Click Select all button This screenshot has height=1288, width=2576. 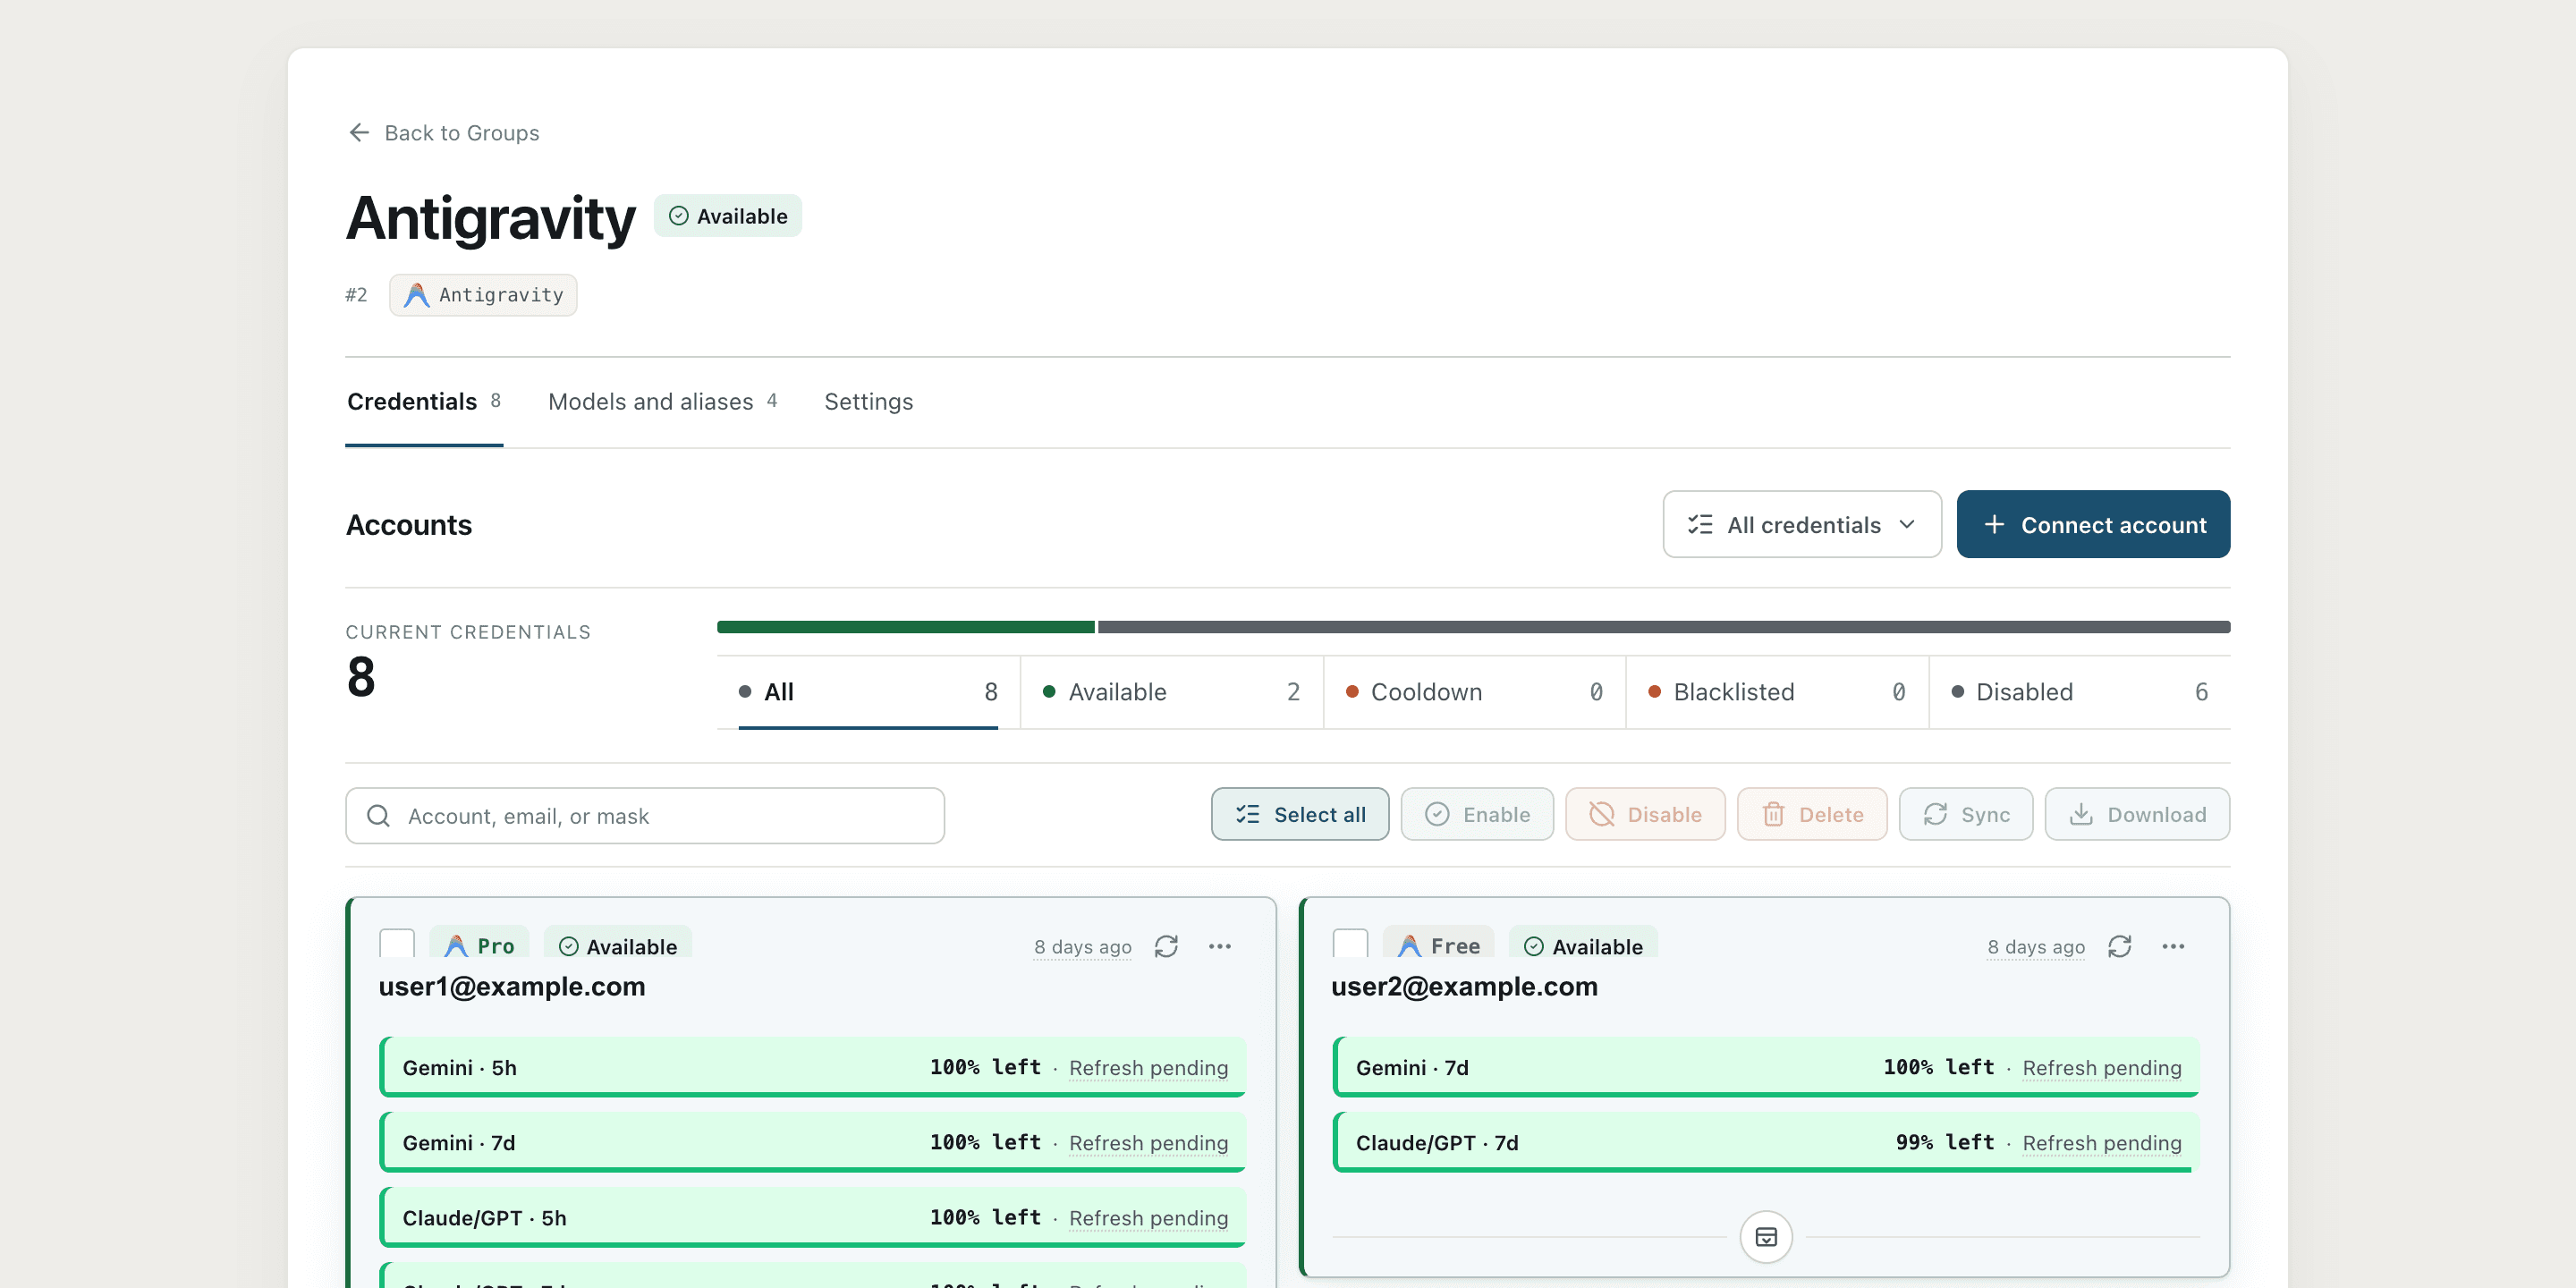tap(1300, 814)
